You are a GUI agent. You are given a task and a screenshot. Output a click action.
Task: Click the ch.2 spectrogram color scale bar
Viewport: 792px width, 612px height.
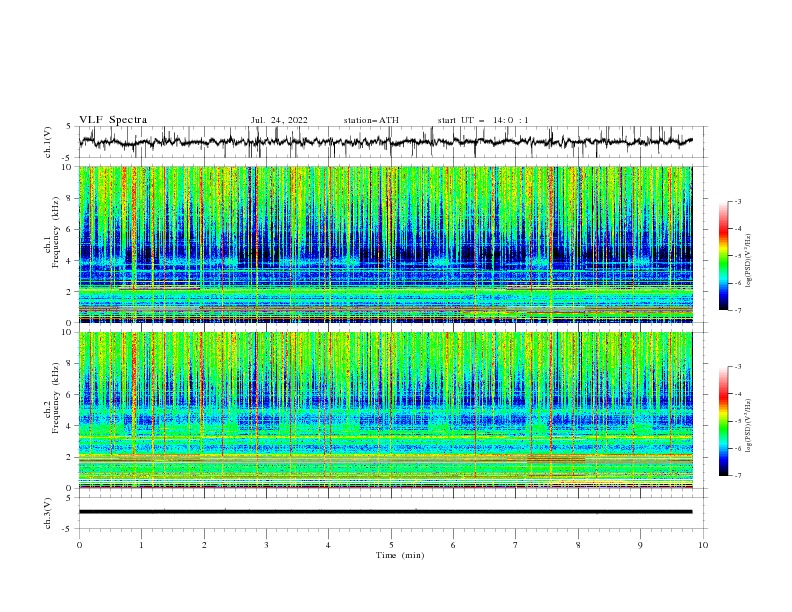coord(723,421)
